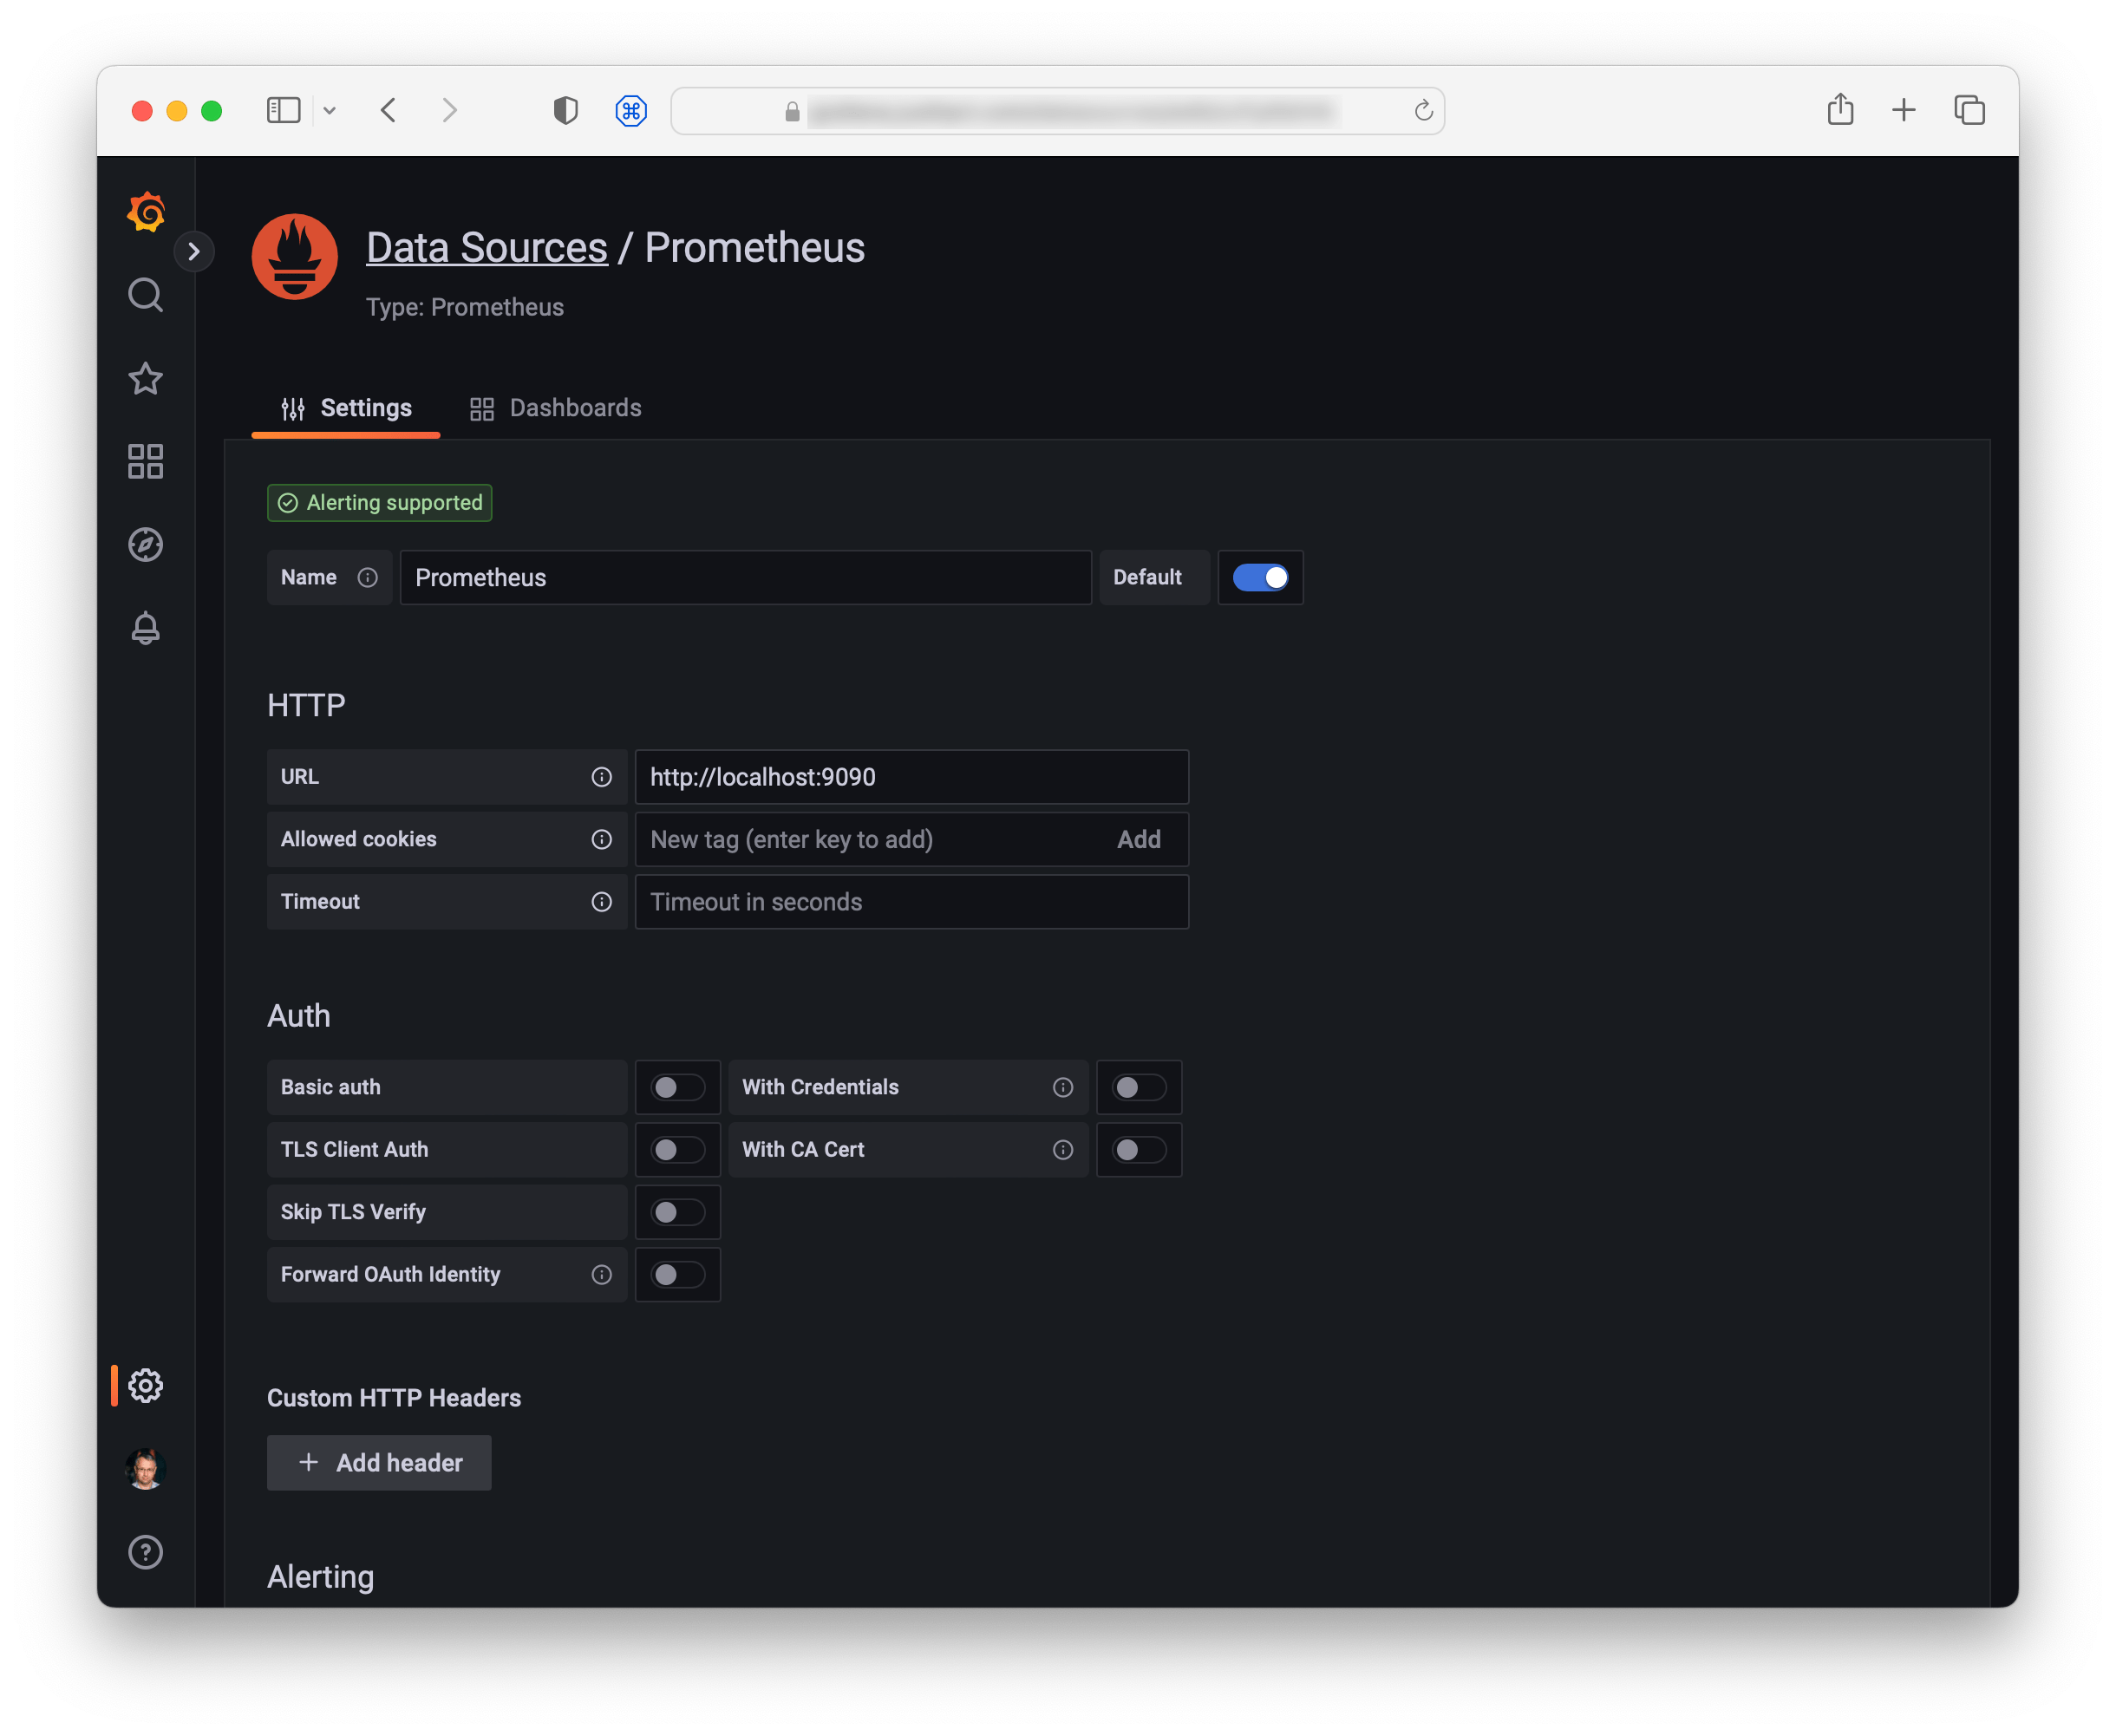This screenshot has height=1736, width=2116.
Task: Click the starred dashboards icon
Action: (146, 378)
